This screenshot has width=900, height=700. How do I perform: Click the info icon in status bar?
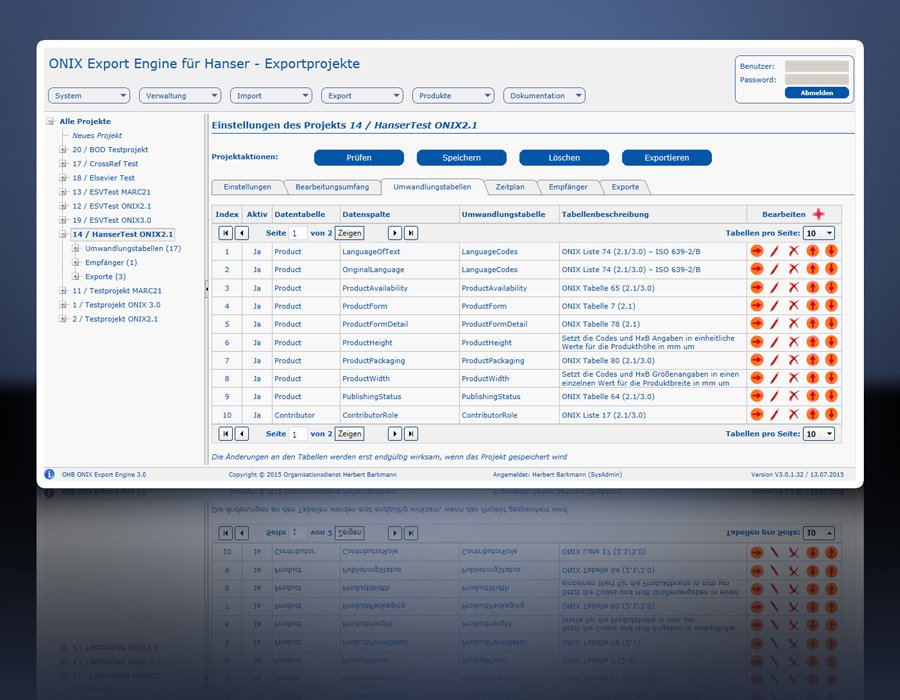50,474
